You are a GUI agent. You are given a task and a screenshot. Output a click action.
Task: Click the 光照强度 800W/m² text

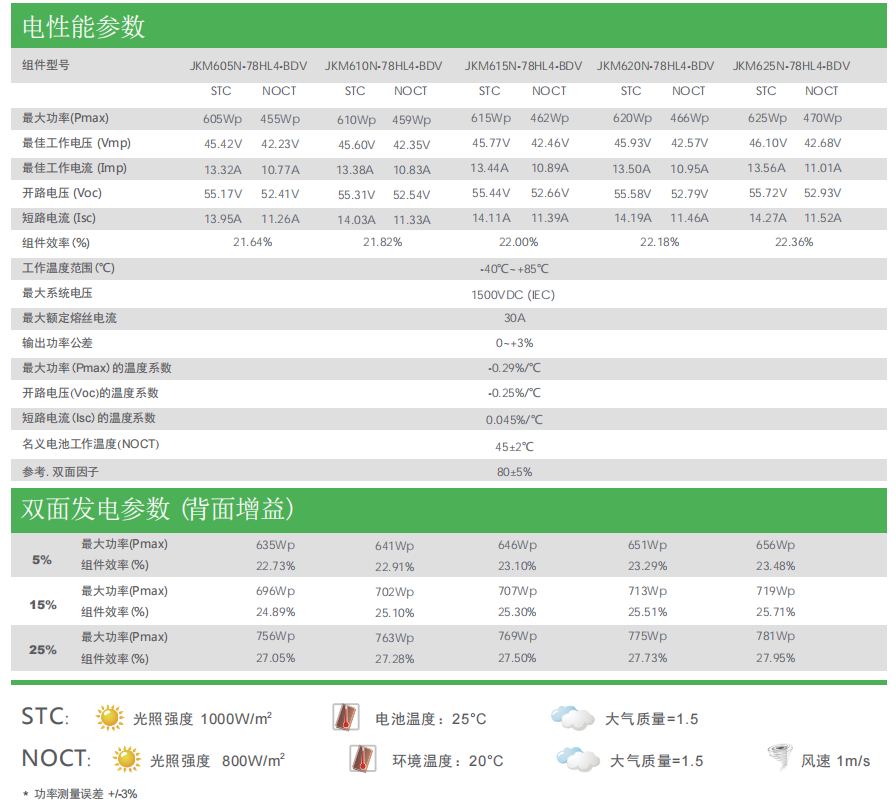click(217, 760)
